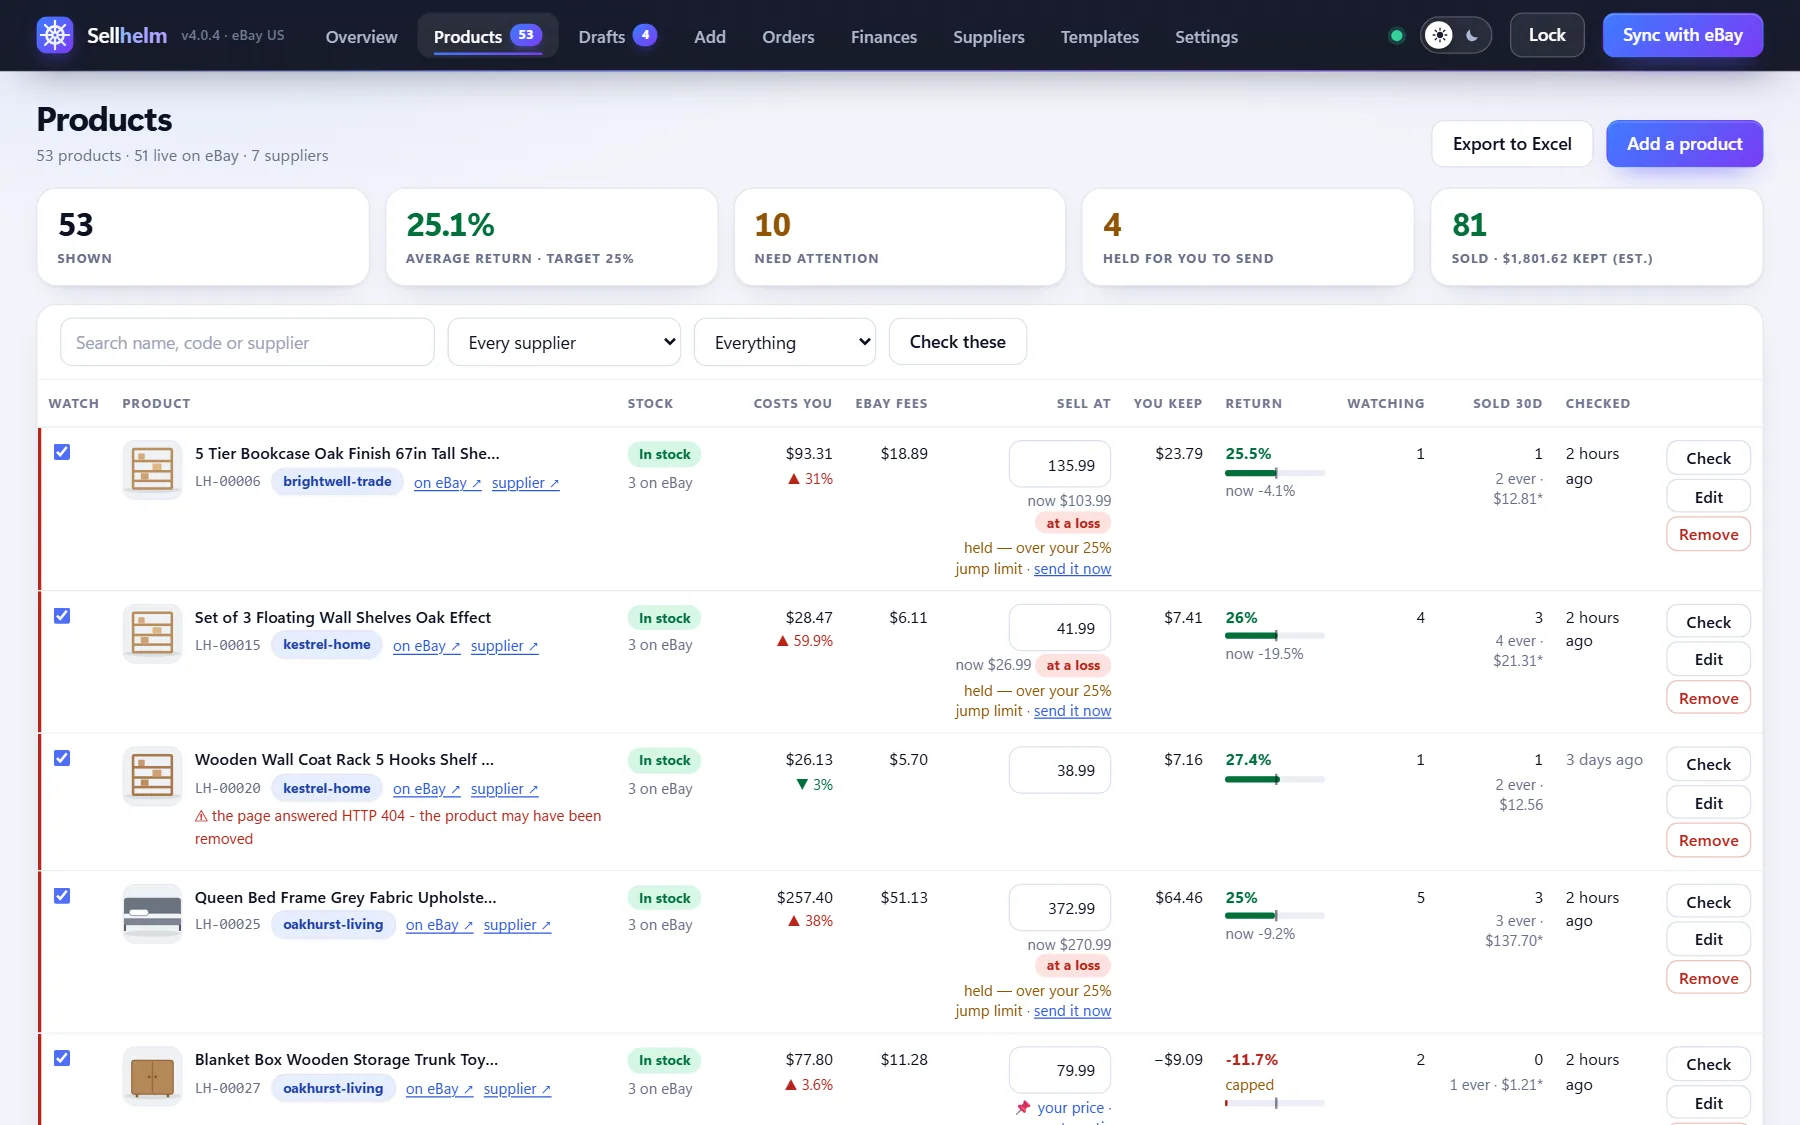Open the Finances tab
Viewport: 1800px width, 1125px height.
(x=884, y=37)
